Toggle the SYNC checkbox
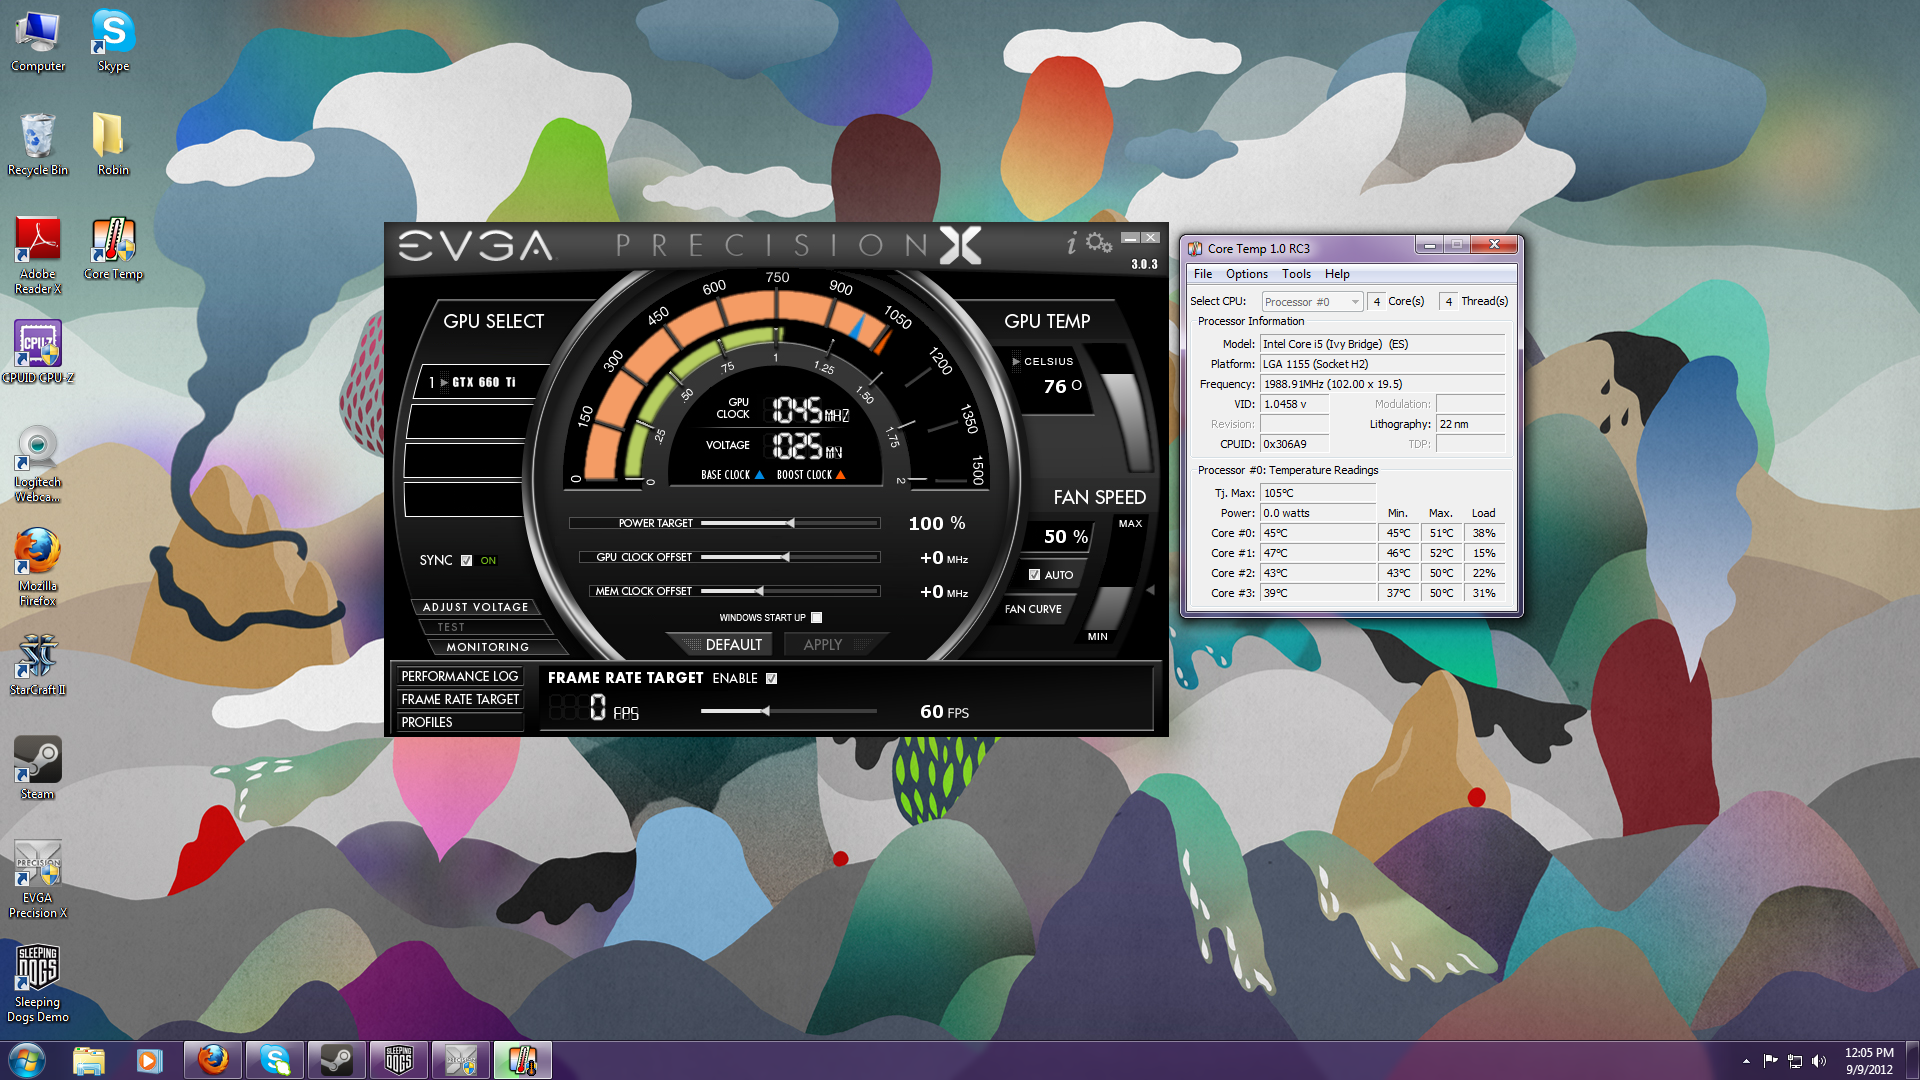 pyautogui.click(x=466, y=561)
